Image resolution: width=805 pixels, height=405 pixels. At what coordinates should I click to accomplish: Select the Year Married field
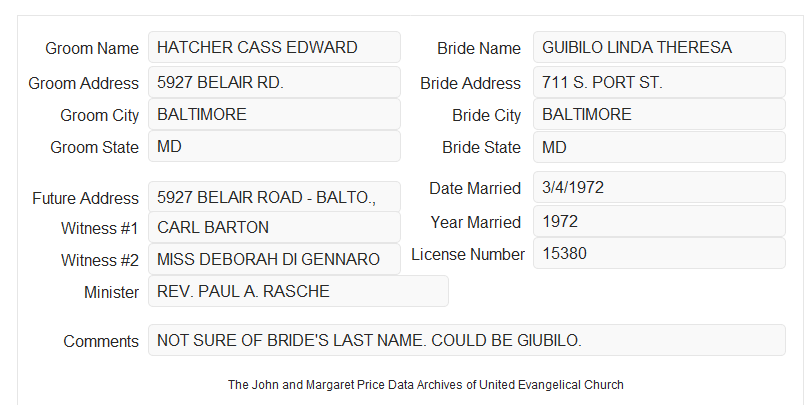(x=659, y=221)
